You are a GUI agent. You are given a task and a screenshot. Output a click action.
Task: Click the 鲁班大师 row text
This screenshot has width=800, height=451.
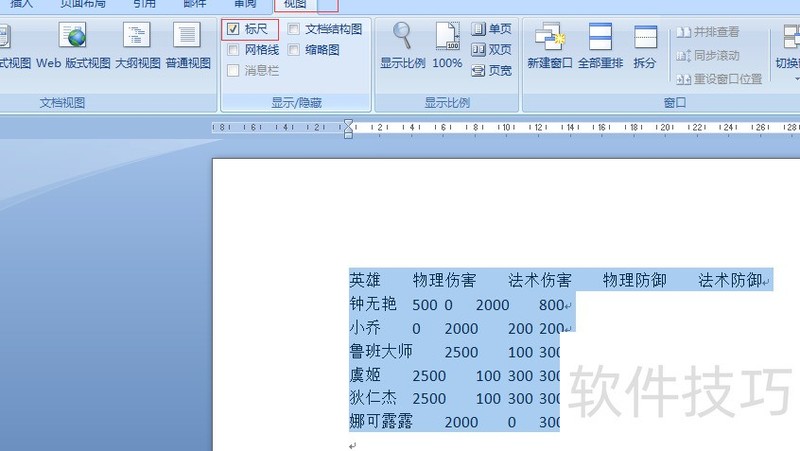tap(381, 351)
